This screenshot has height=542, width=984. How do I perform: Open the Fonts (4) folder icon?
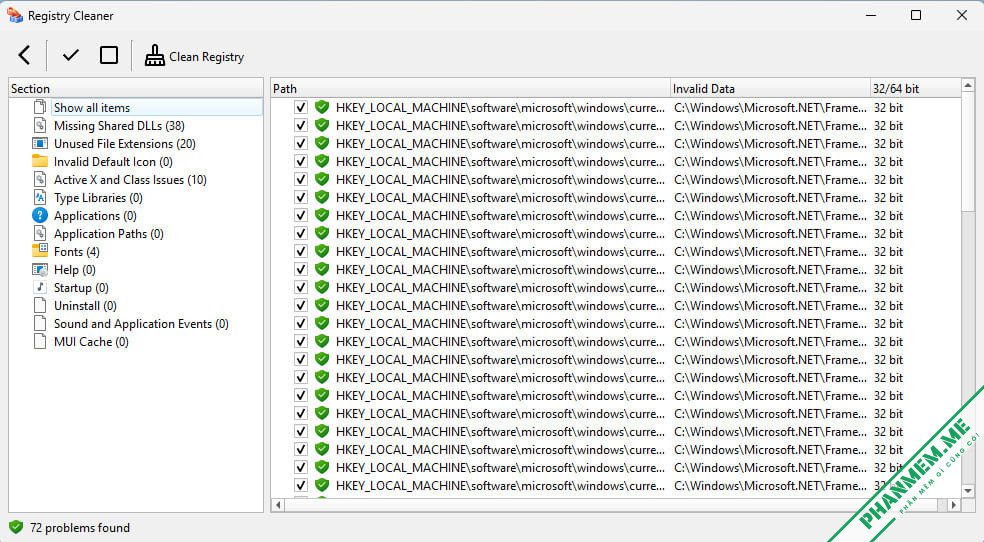40,251
